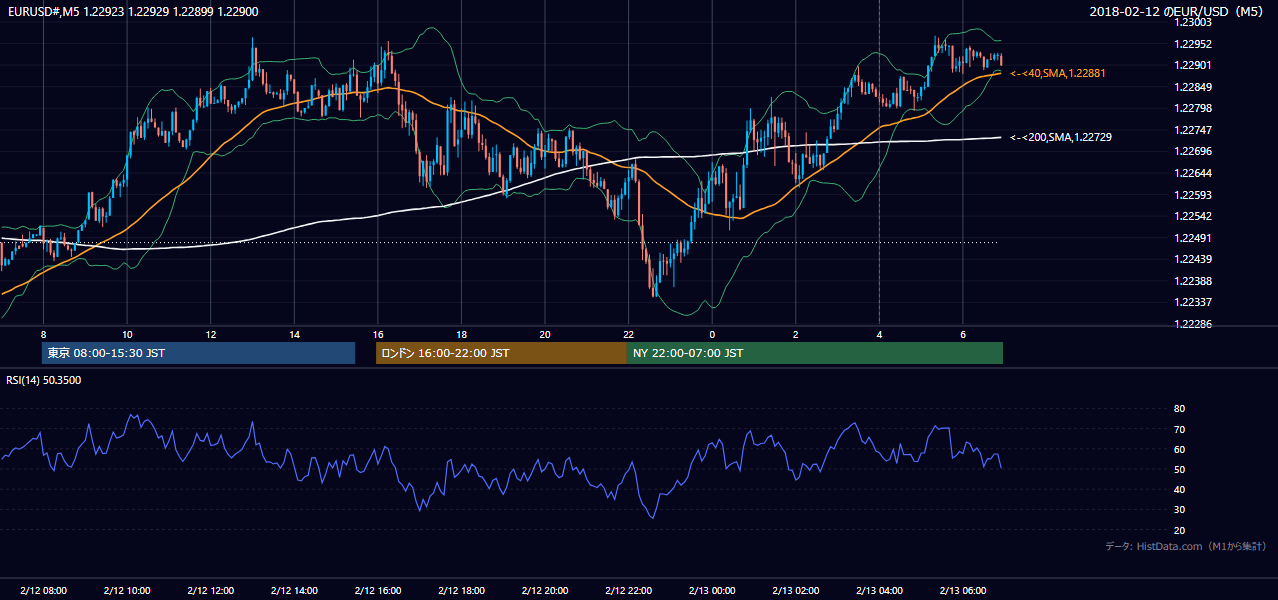Screen dimensions: 1278x600
Task: Click price axis value 1.22747
Action: click(x=1192, y=130)
